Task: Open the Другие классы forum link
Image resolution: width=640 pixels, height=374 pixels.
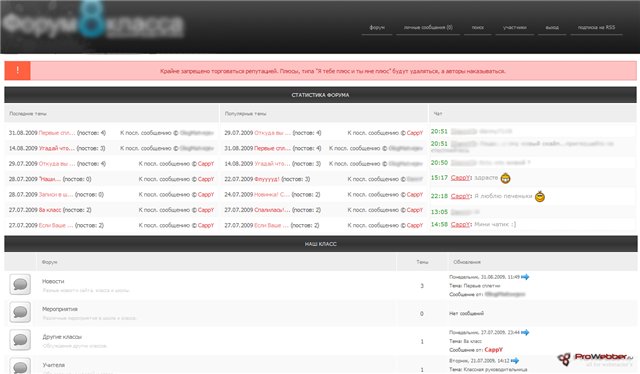Action: (62, 337)
